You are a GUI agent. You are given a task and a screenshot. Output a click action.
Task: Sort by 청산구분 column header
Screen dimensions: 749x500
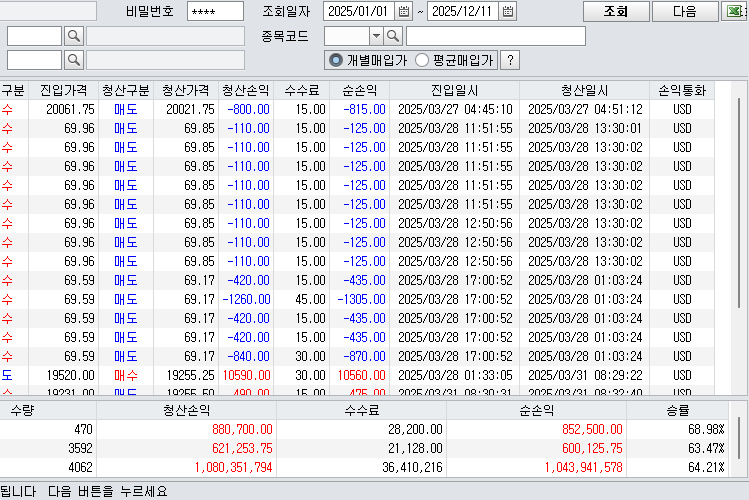point(126,90)
